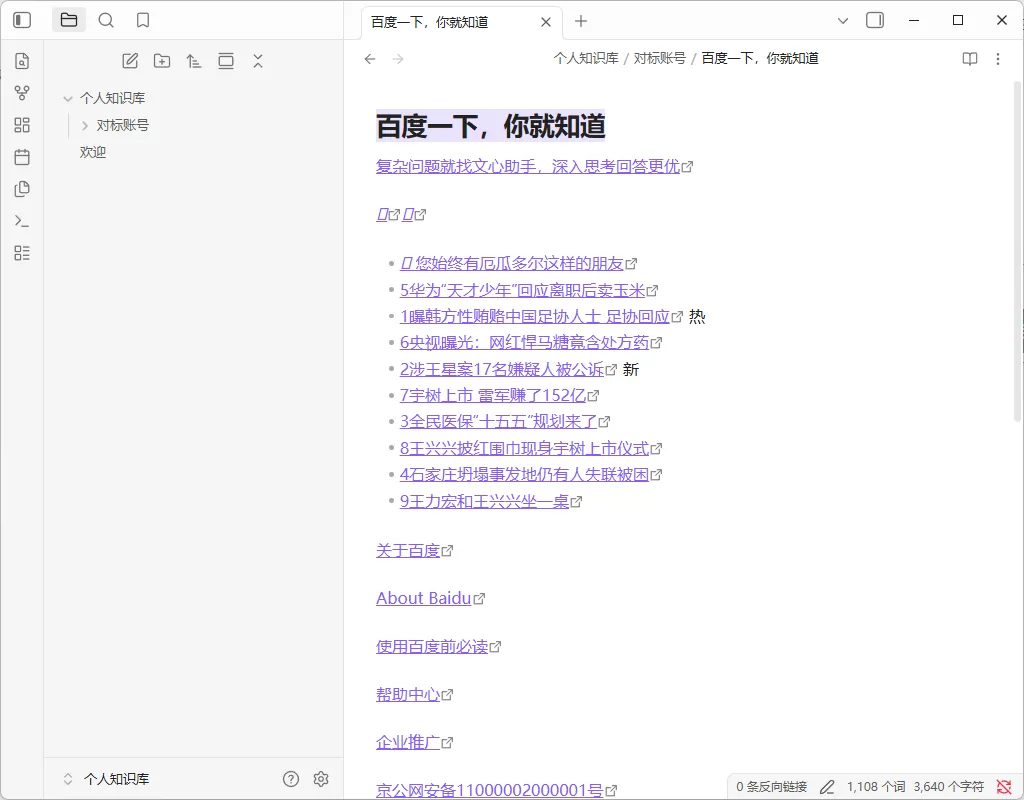Click the note's vertical scrollbar
Viewport: 1024px width, 800px height.
1017,251
